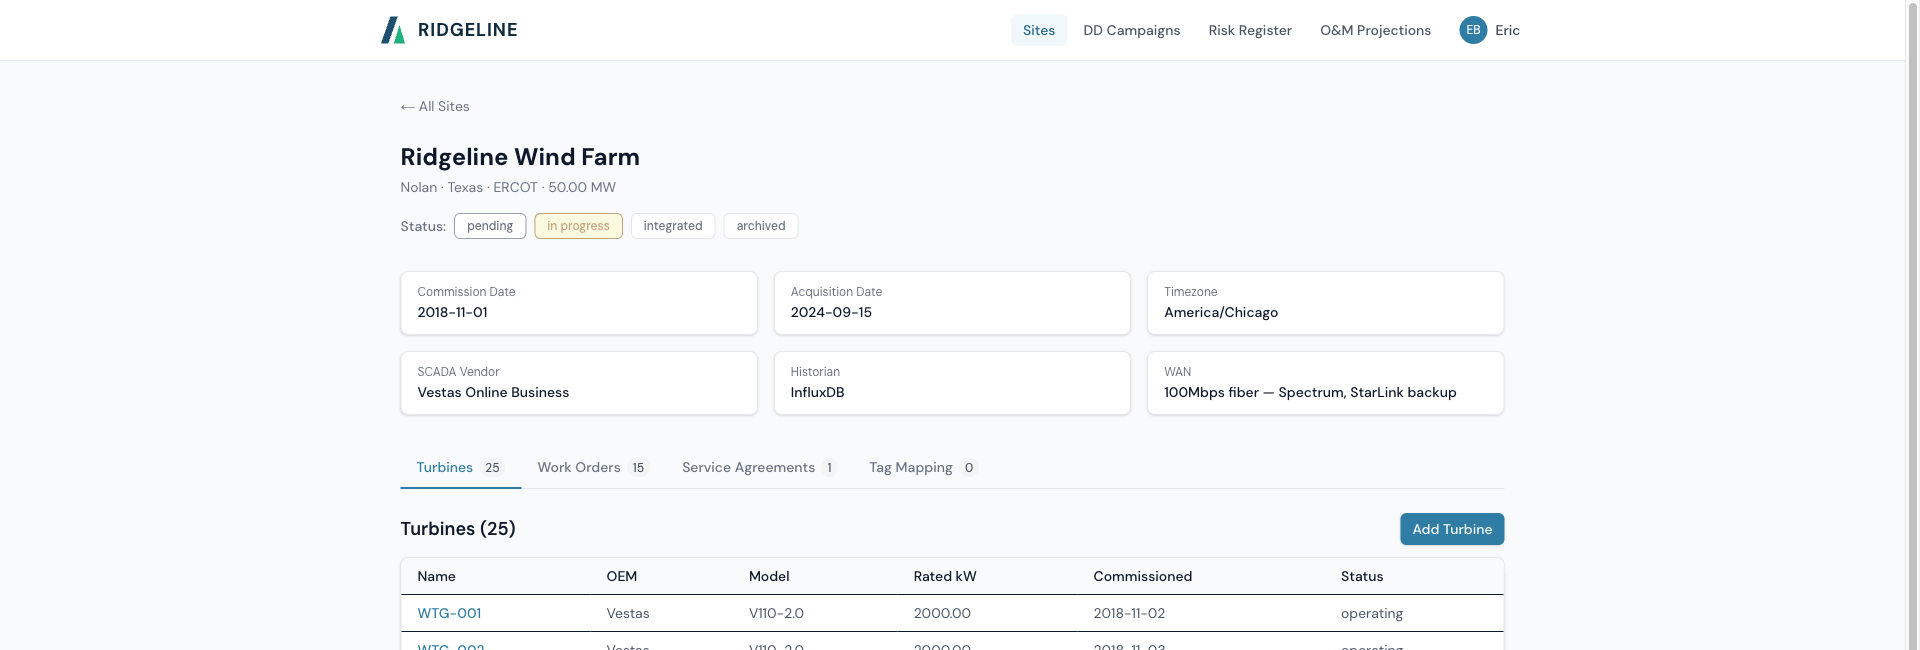Image resolution: width=1920 pixels, height=650 pixels.
Task: Click the Ridgeline mountain logo icon
Action: tap(393, 30)
